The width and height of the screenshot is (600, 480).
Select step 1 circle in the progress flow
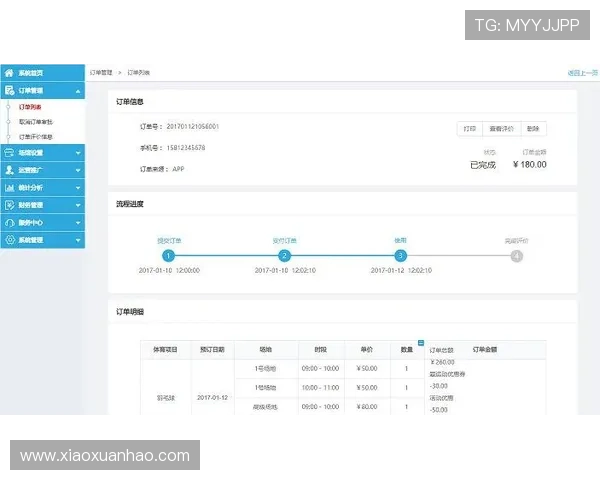click(168, 256)
